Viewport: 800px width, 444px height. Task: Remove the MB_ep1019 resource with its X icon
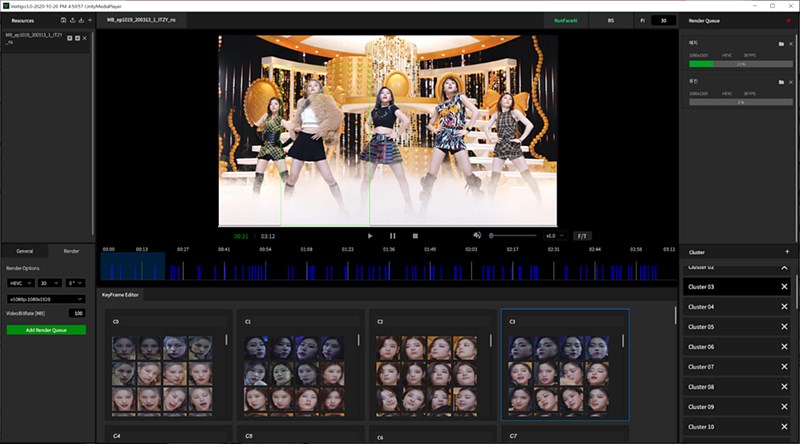[x=85, y=38]
